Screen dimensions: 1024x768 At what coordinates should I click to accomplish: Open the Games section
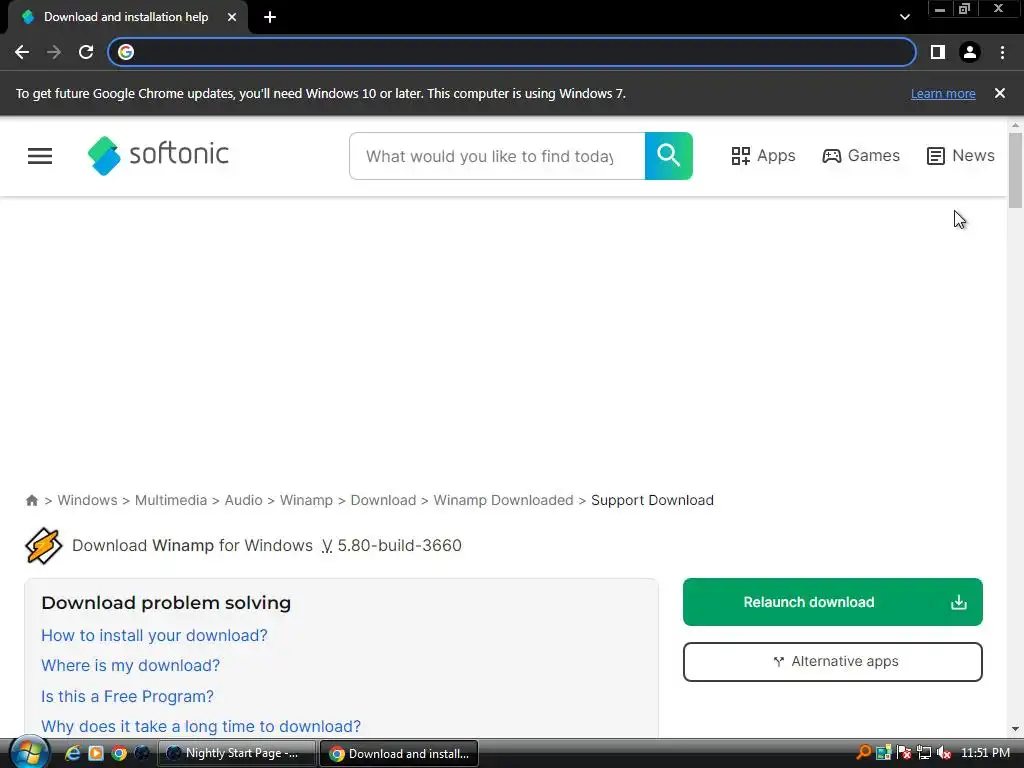pos(861,155)
